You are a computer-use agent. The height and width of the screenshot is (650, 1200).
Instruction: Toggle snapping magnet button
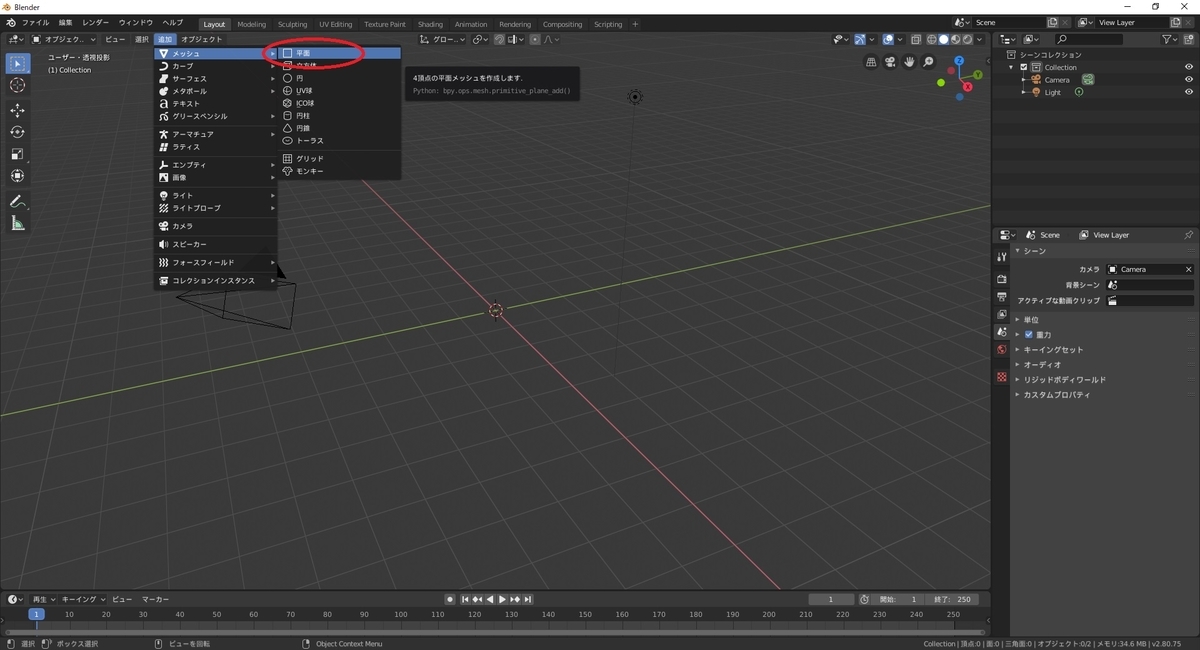500,39
